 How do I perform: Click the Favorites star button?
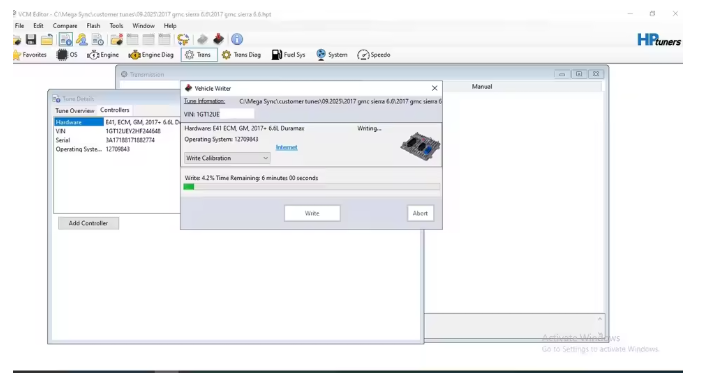pos(30,55)
